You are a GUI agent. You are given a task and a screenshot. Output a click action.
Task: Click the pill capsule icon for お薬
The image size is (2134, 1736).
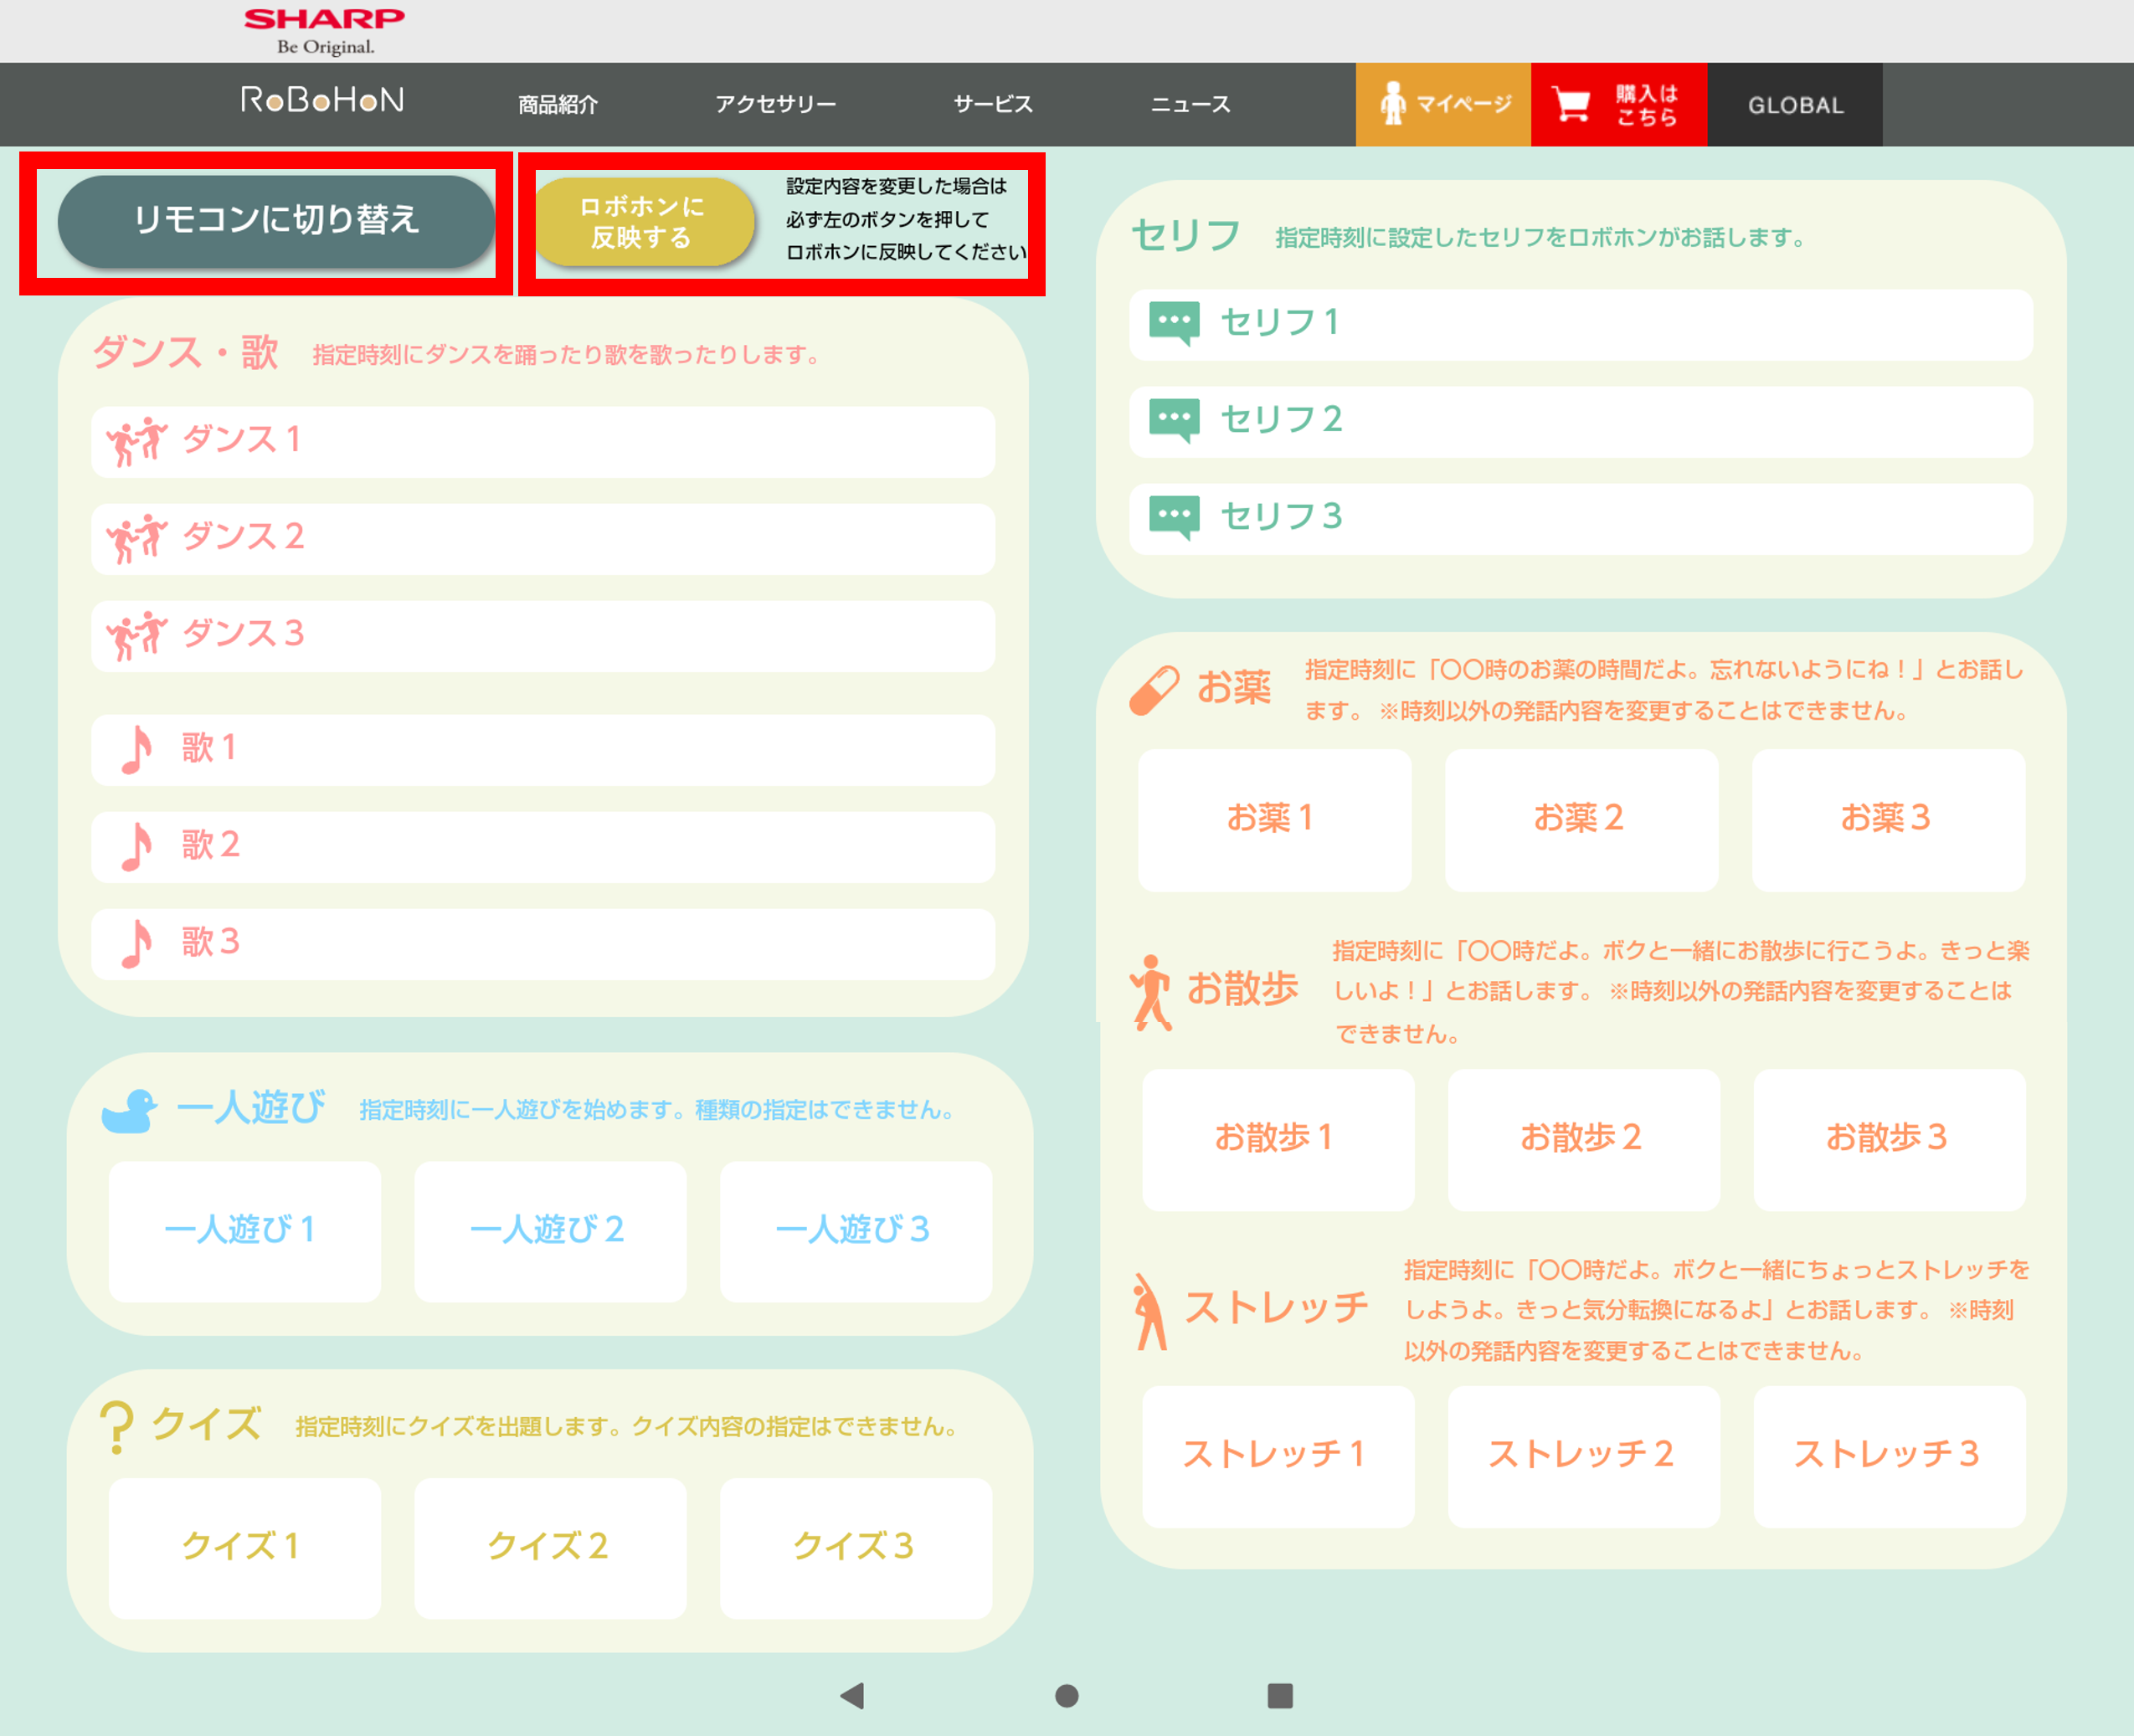pos(1154,690)
